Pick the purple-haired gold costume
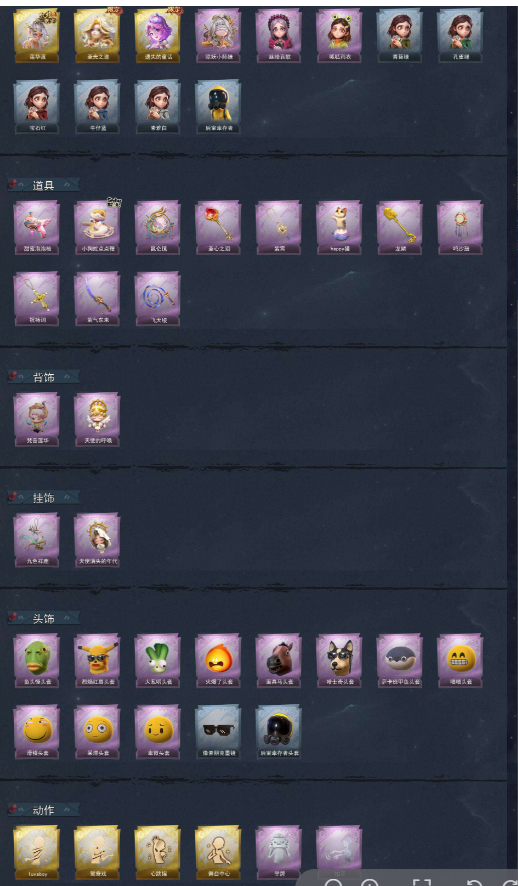518x886 pixels. click(158, 35)
